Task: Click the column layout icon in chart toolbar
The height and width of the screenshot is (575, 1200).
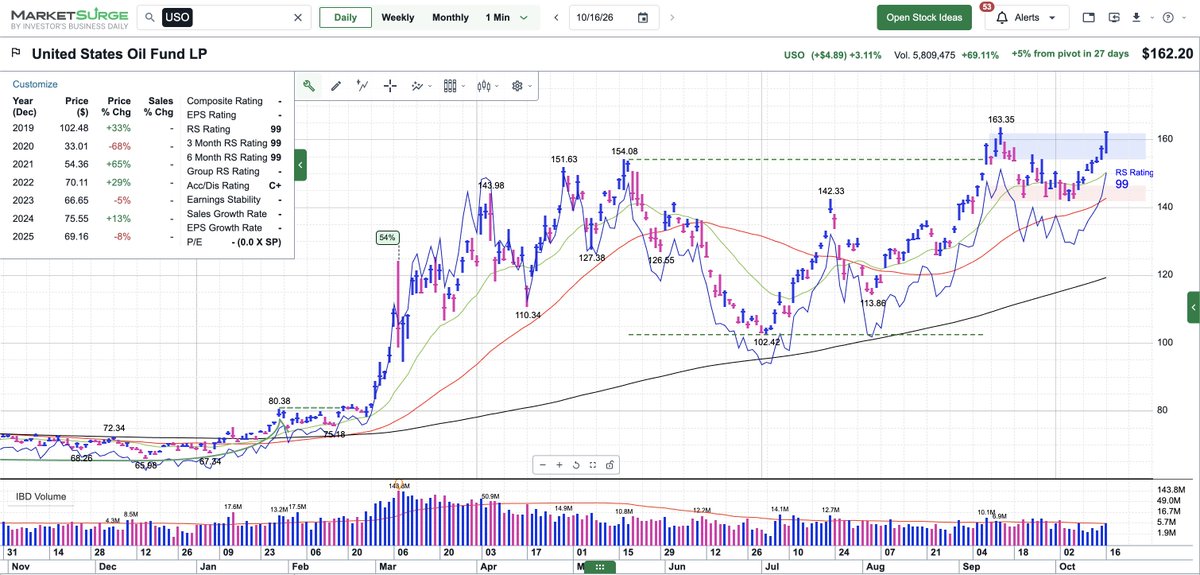Action: click(450, 86)
